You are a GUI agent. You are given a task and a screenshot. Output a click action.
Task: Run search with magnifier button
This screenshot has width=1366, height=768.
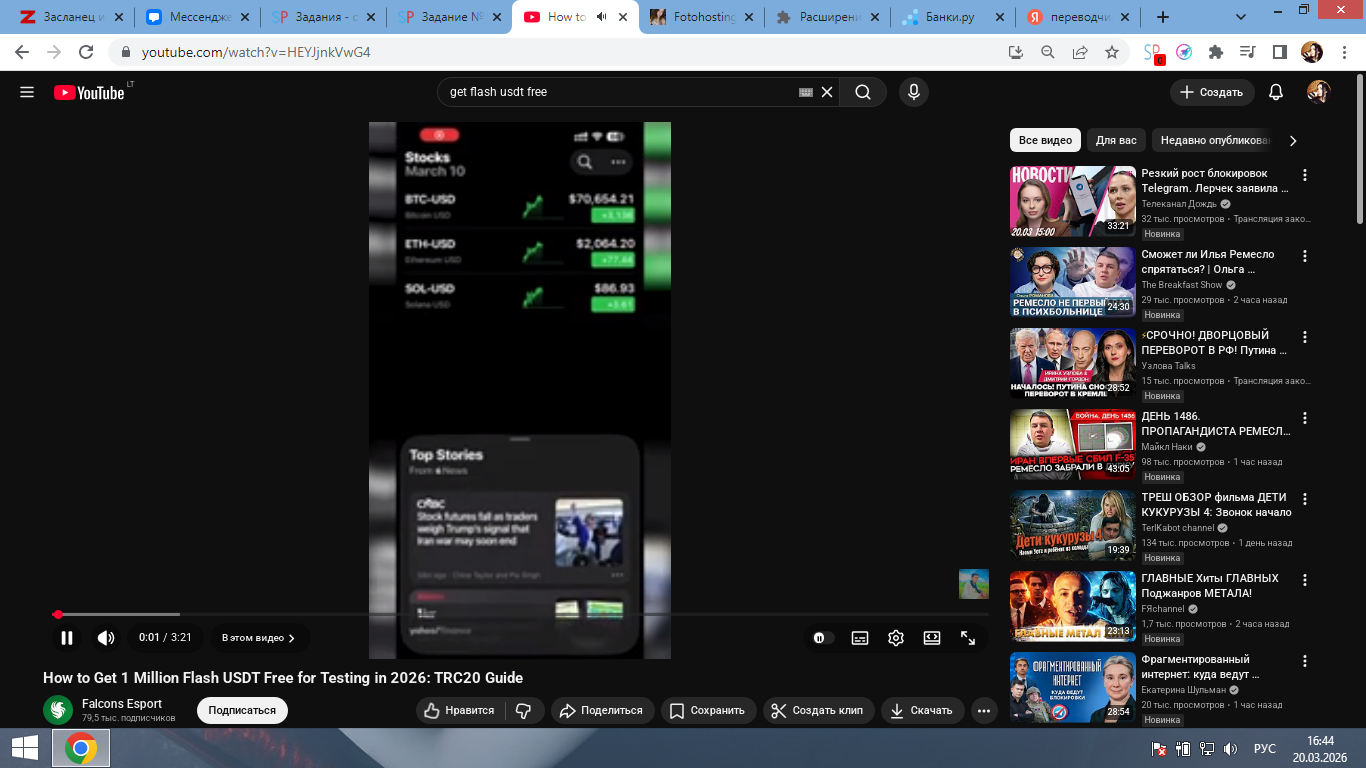[x=863, y=92]
